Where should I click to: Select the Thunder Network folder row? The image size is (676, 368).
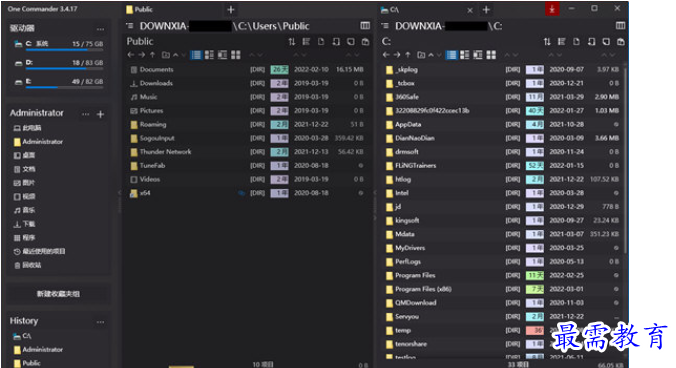[247, 152]
